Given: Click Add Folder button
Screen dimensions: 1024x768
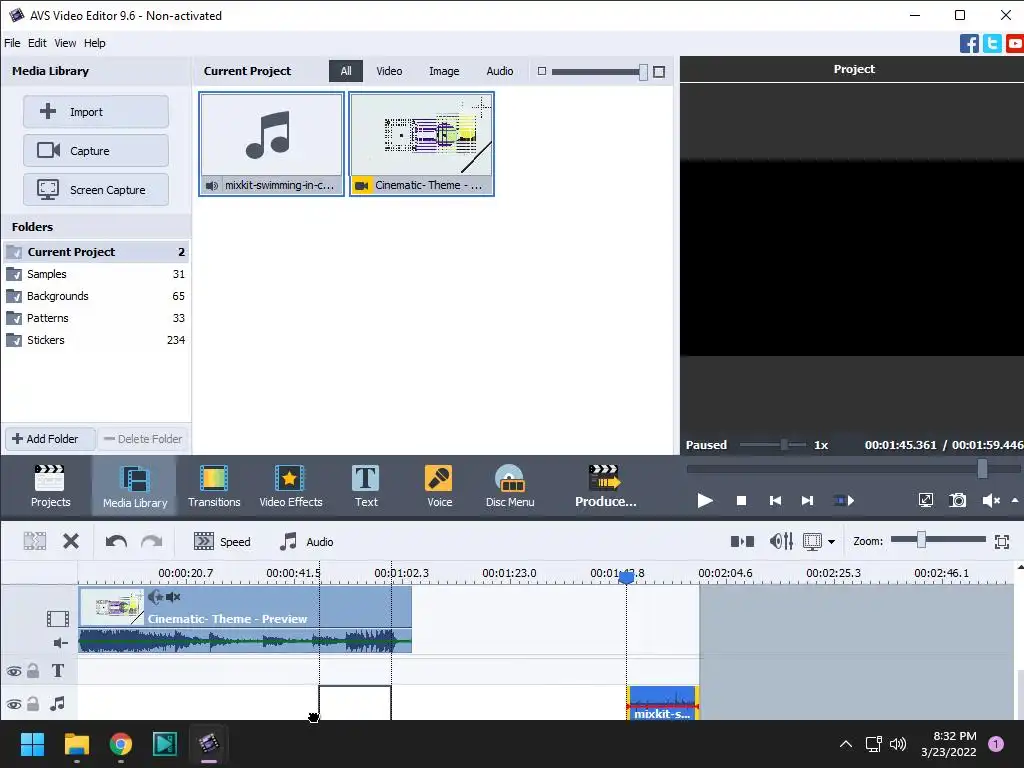Looking at the screenshot, I should 50,439.
